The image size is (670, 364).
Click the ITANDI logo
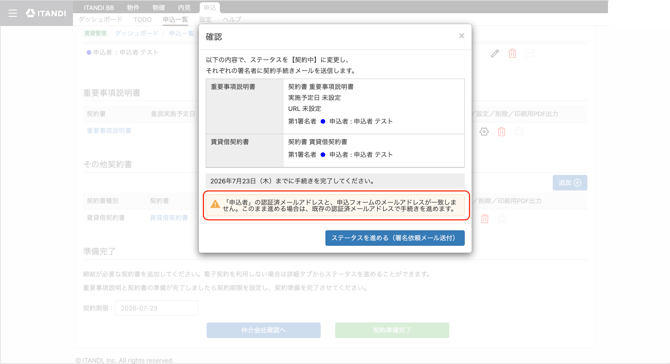click(46, 13)
